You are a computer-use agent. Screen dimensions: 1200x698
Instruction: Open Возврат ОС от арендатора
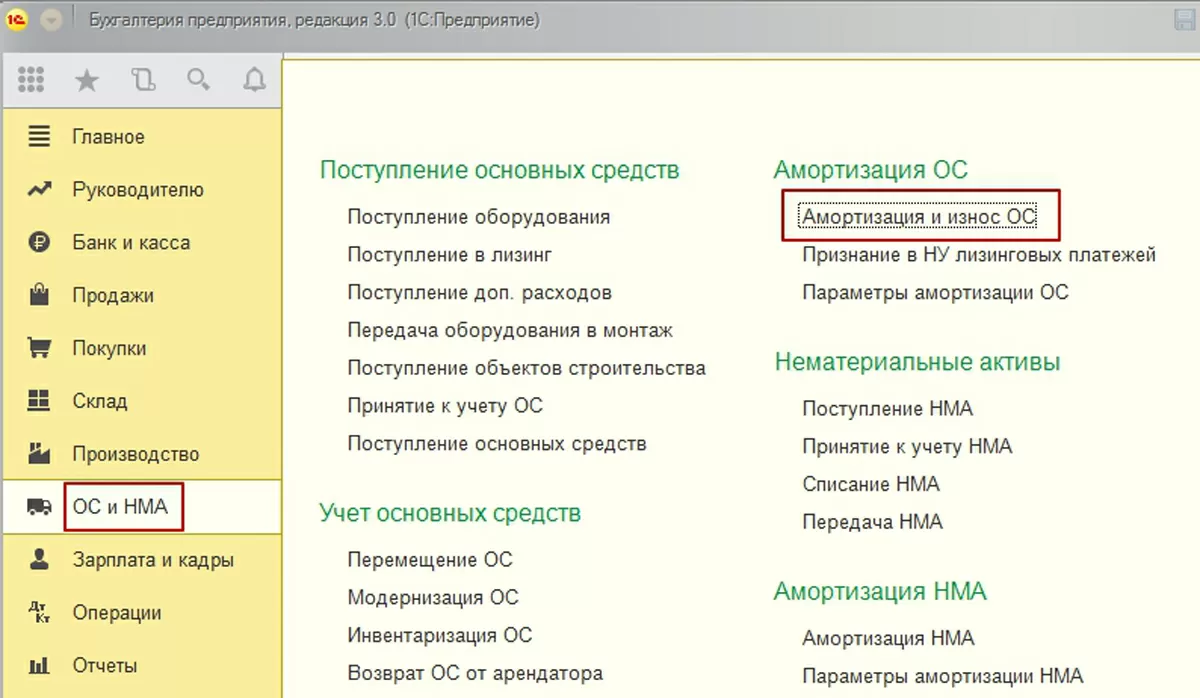click(x=475, y=673)
